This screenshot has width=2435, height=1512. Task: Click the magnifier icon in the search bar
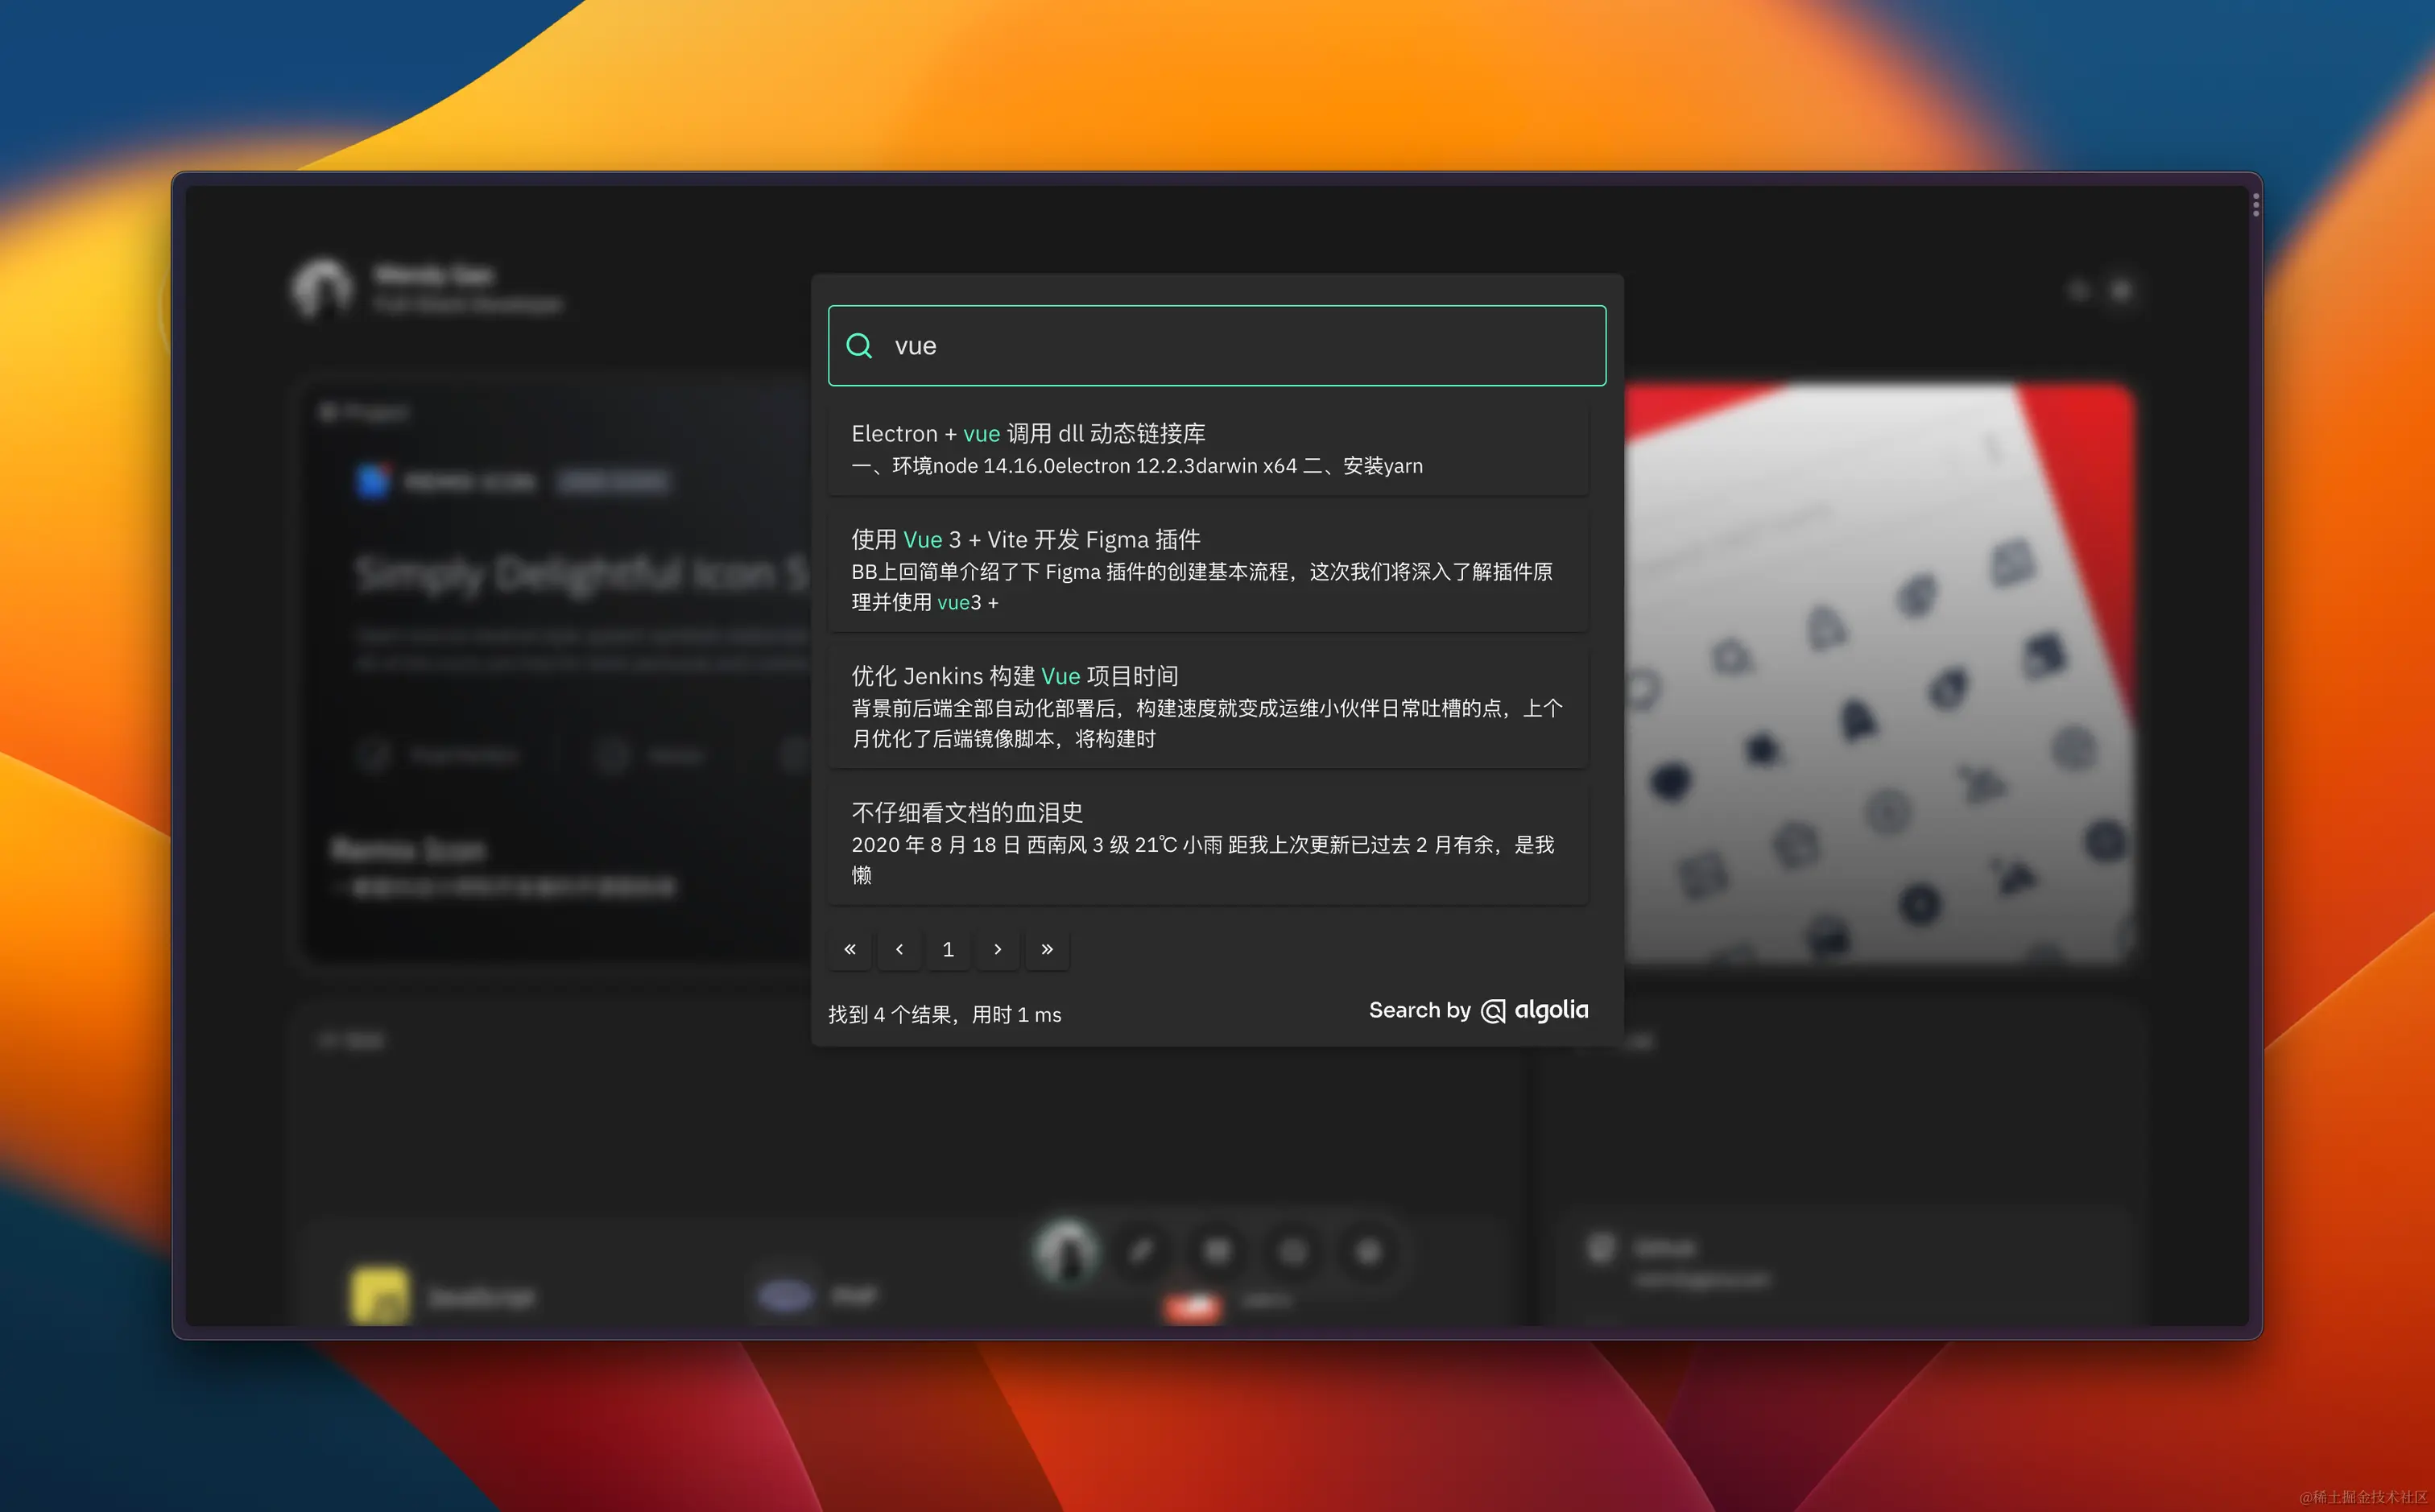(860, 345)
